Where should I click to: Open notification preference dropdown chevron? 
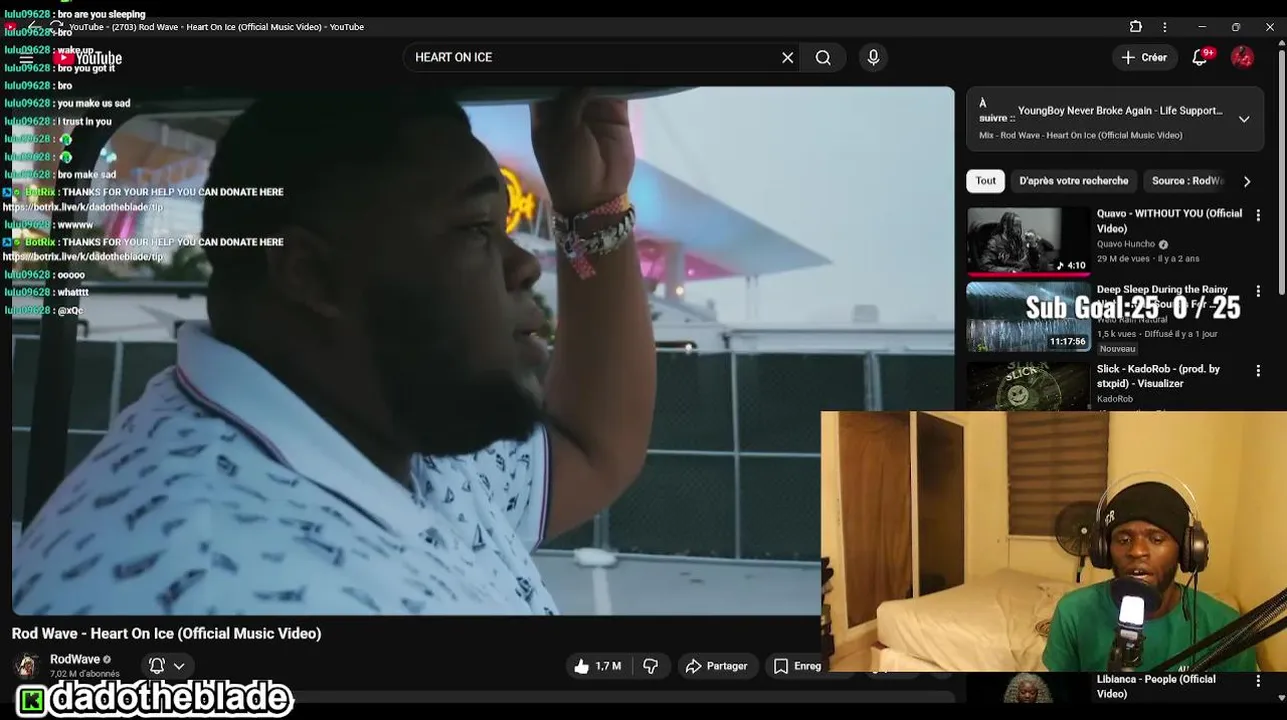179,665
